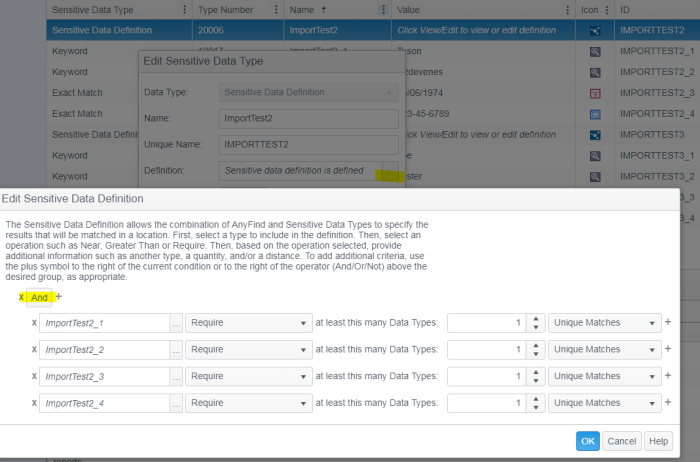Open the Name column options menu
Screen dimensions: 700x462
(x=384, y=9)
